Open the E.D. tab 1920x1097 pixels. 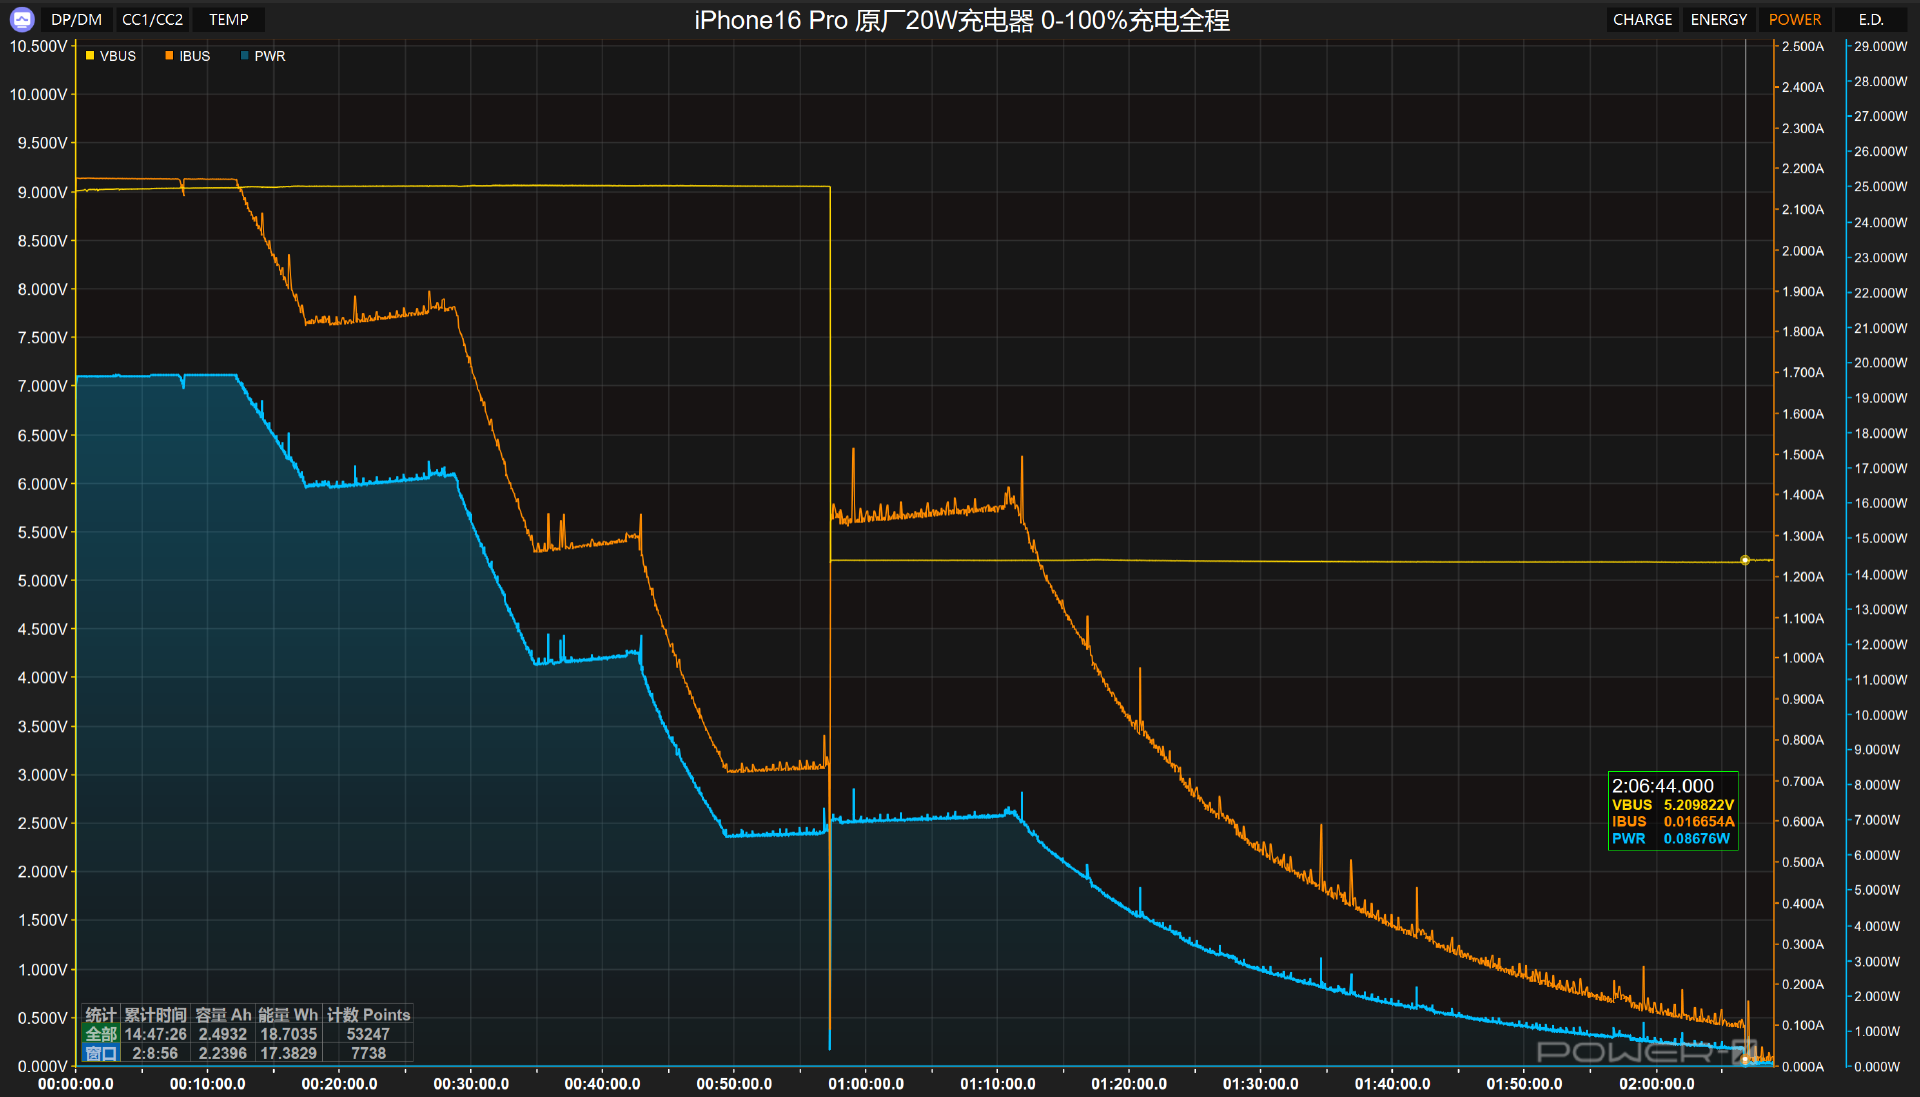point(1871,19)
